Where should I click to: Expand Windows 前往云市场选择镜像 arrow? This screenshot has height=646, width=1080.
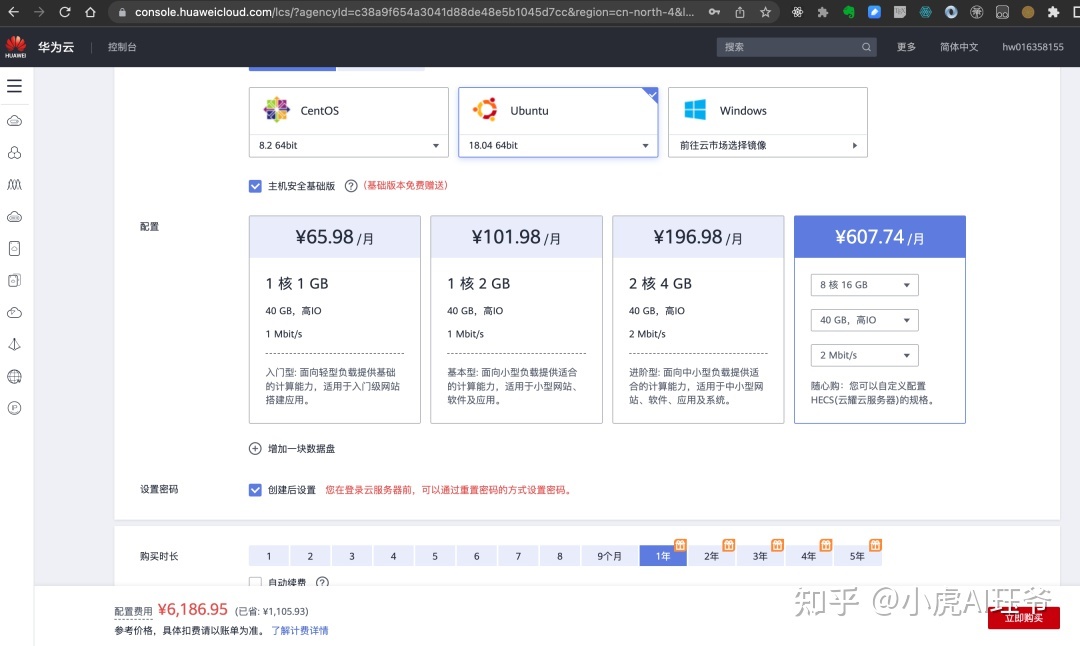pyautogui.click(x=855, y=145)
